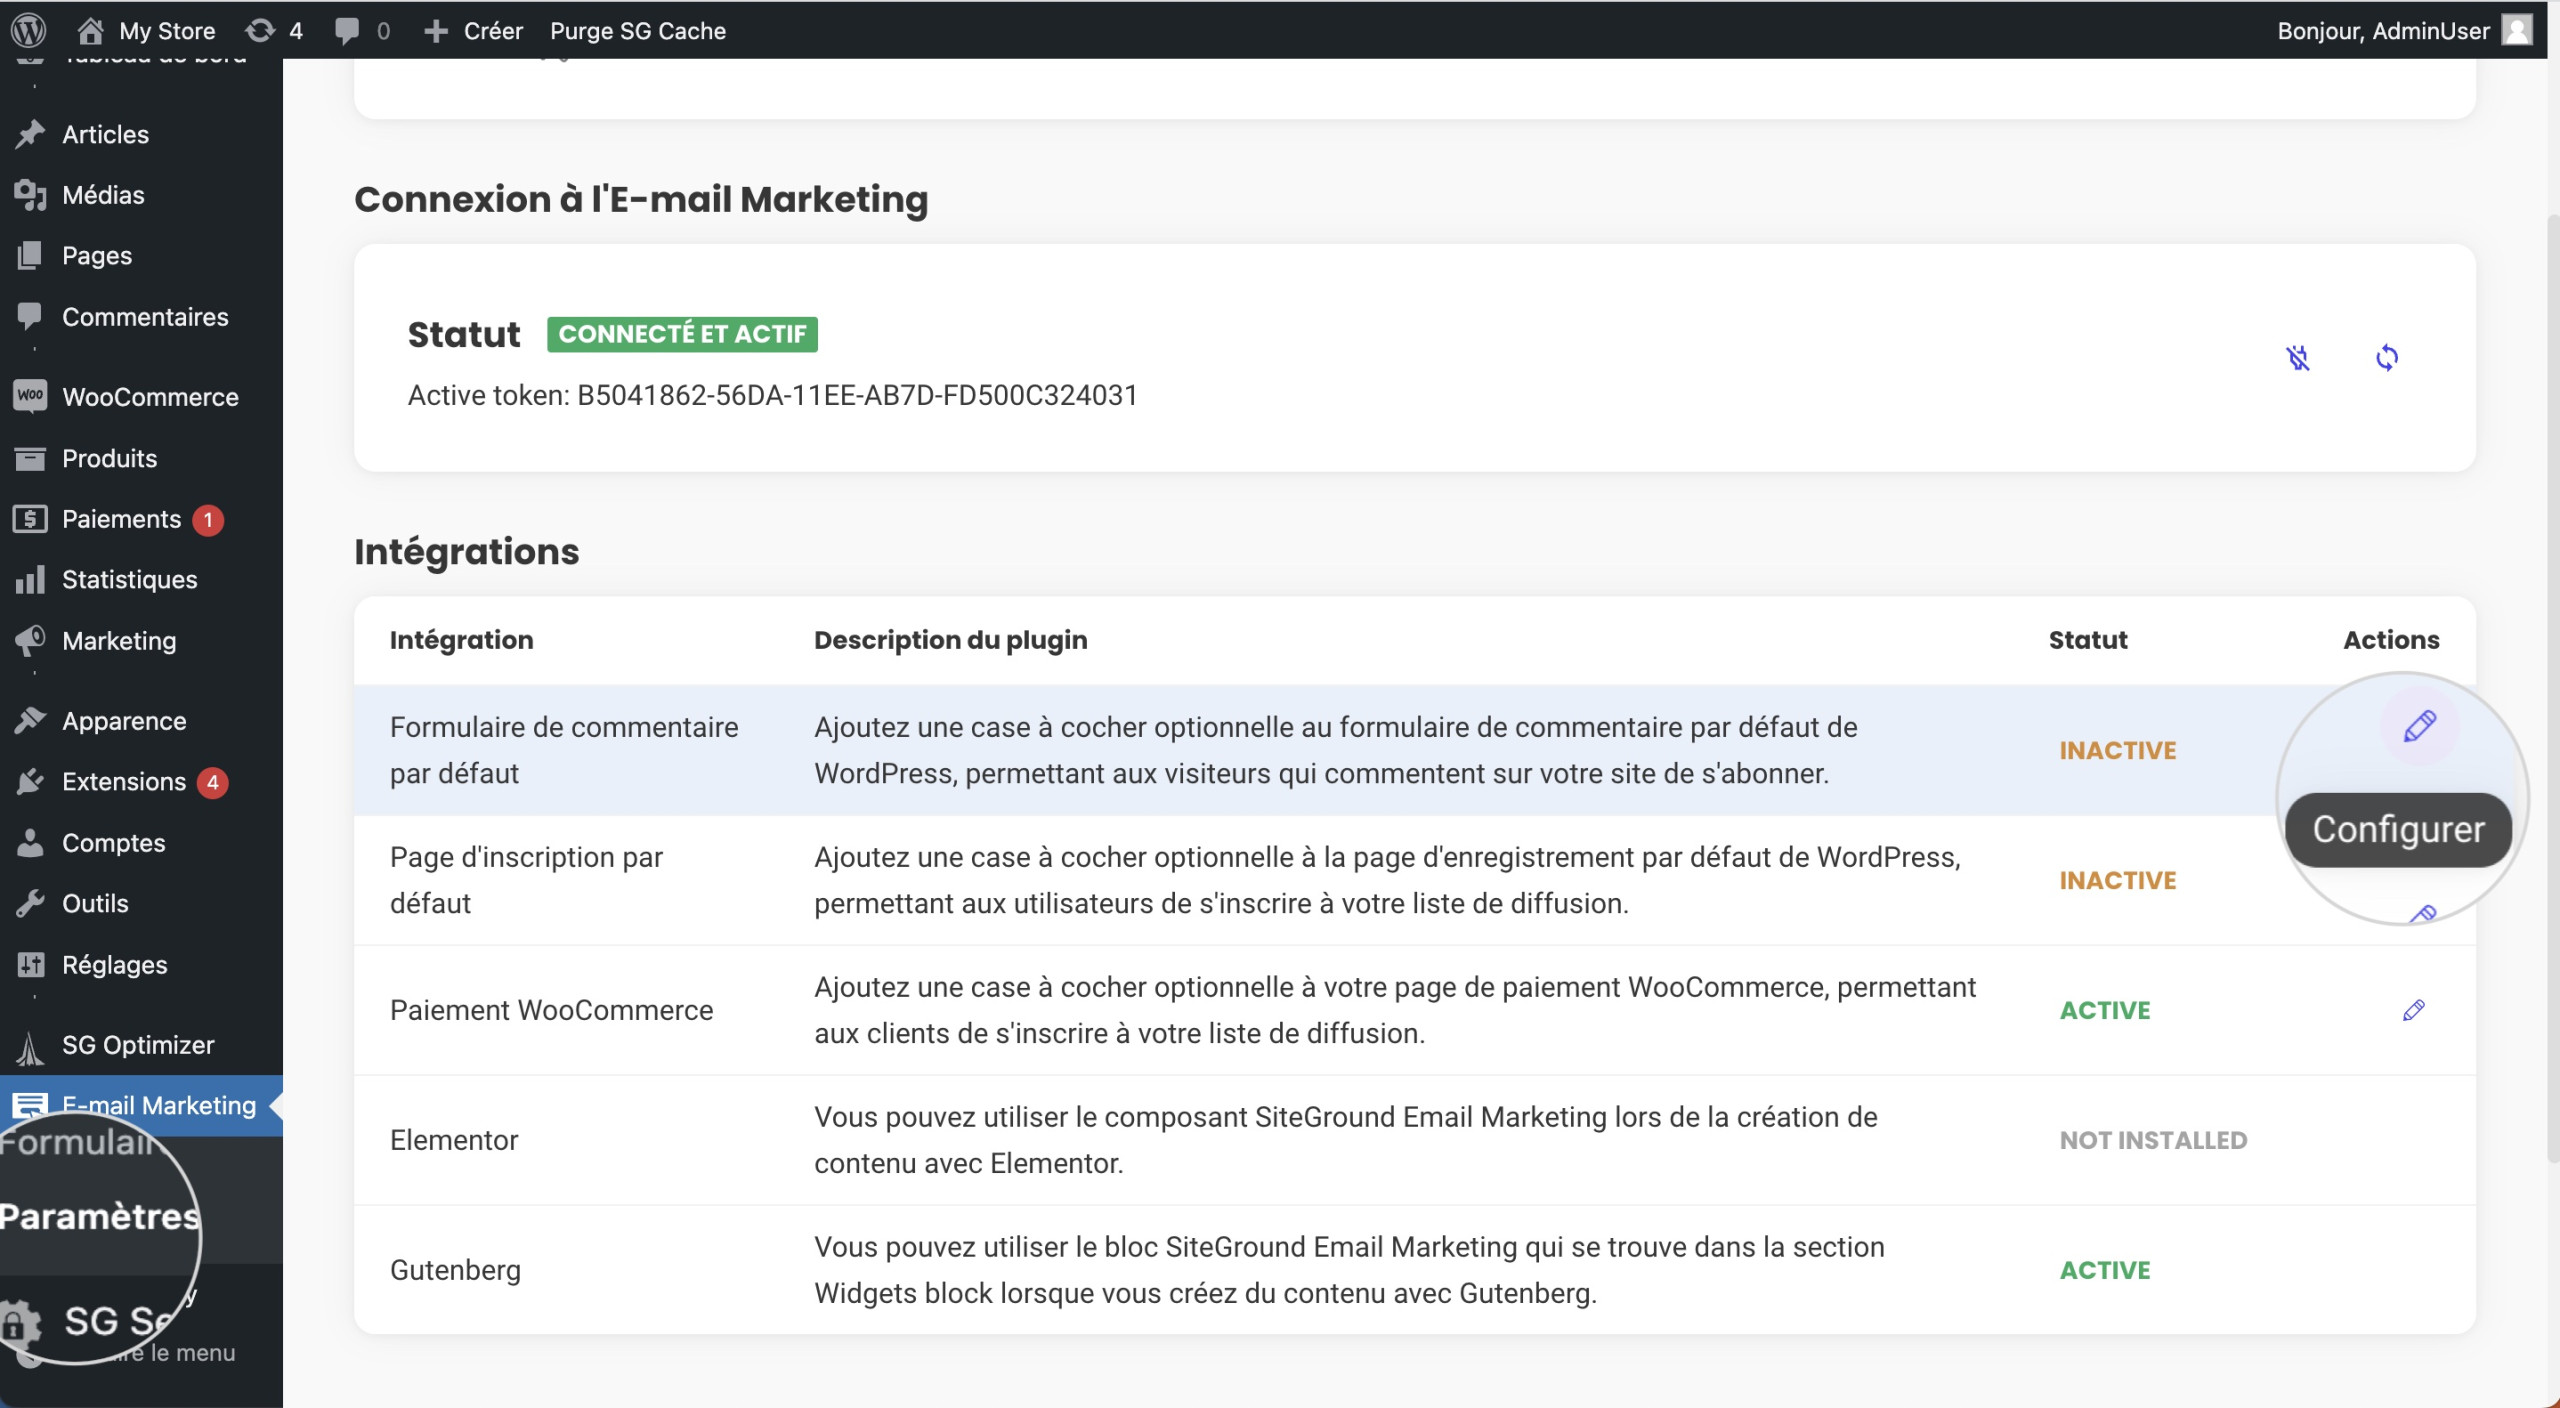Click the WordPress logo in admin bar

29,30
